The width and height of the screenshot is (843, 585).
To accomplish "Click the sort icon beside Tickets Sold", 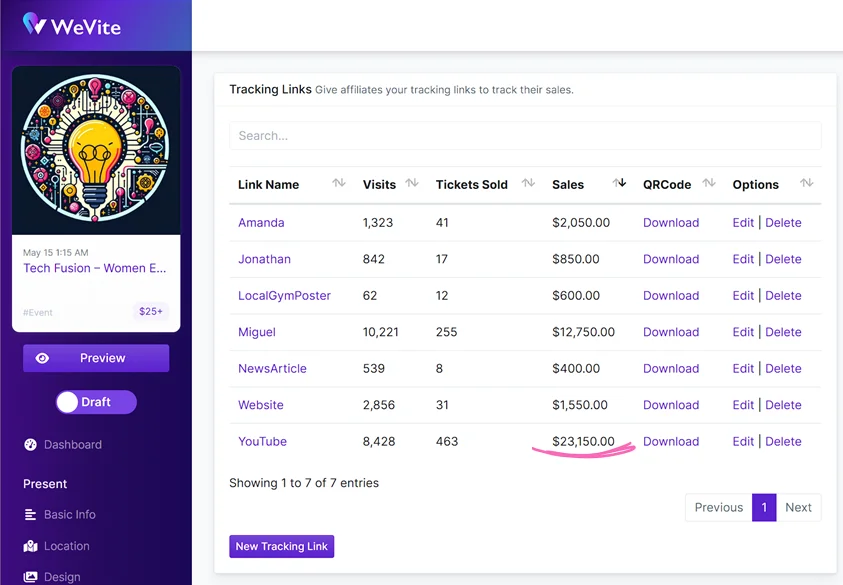I will (x=528, y=184).
